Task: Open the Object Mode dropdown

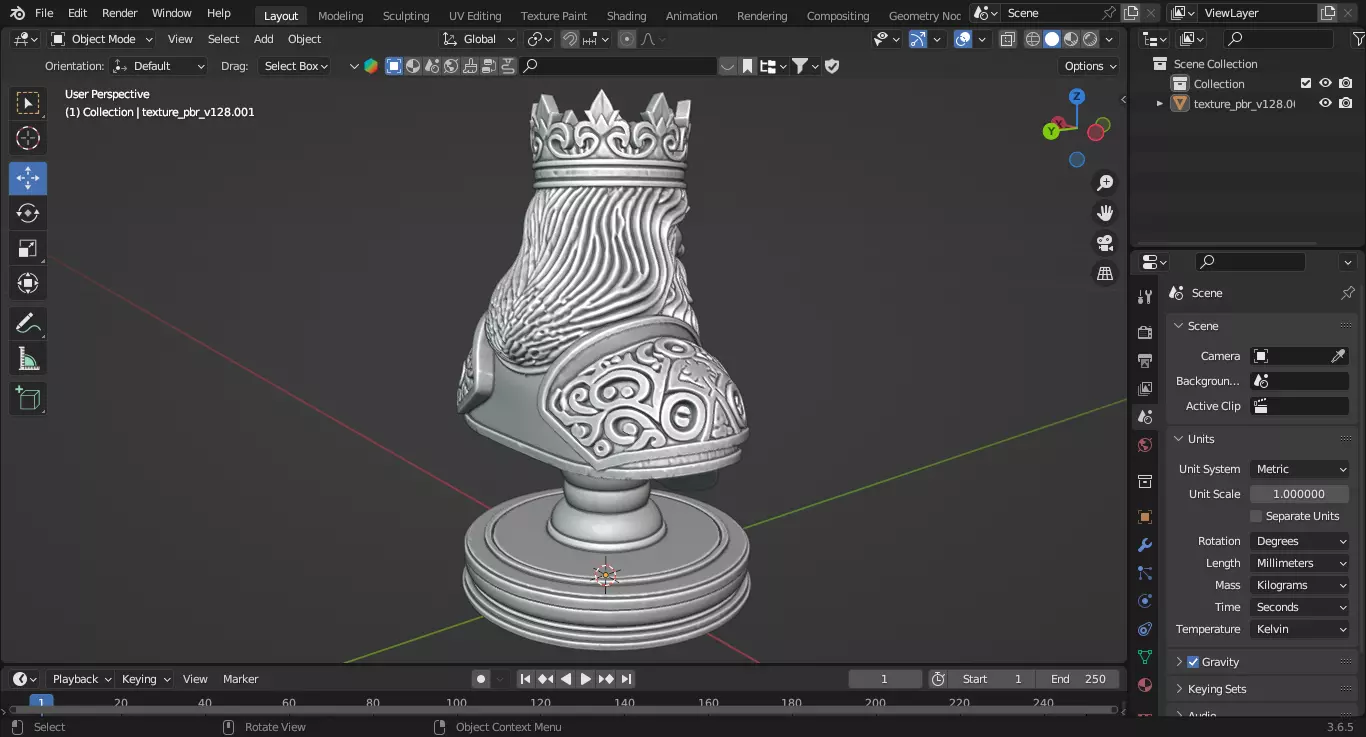Action: 102,39
